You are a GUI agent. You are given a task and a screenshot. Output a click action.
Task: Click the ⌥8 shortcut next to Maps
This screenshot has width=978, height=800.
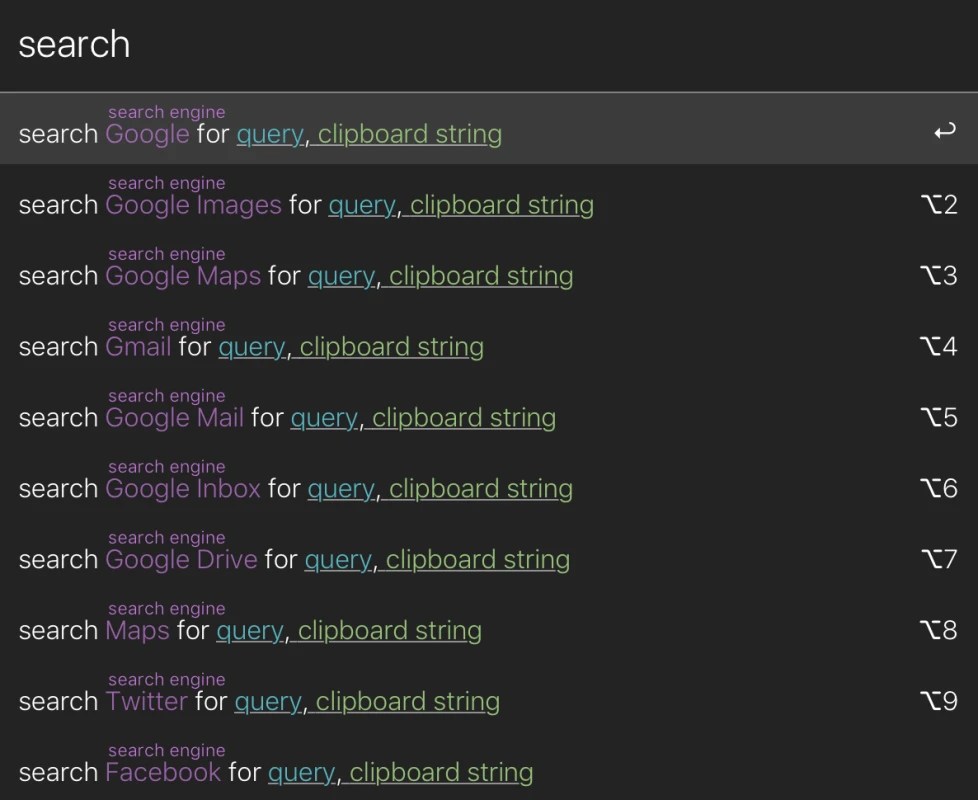tap(940, 630)
